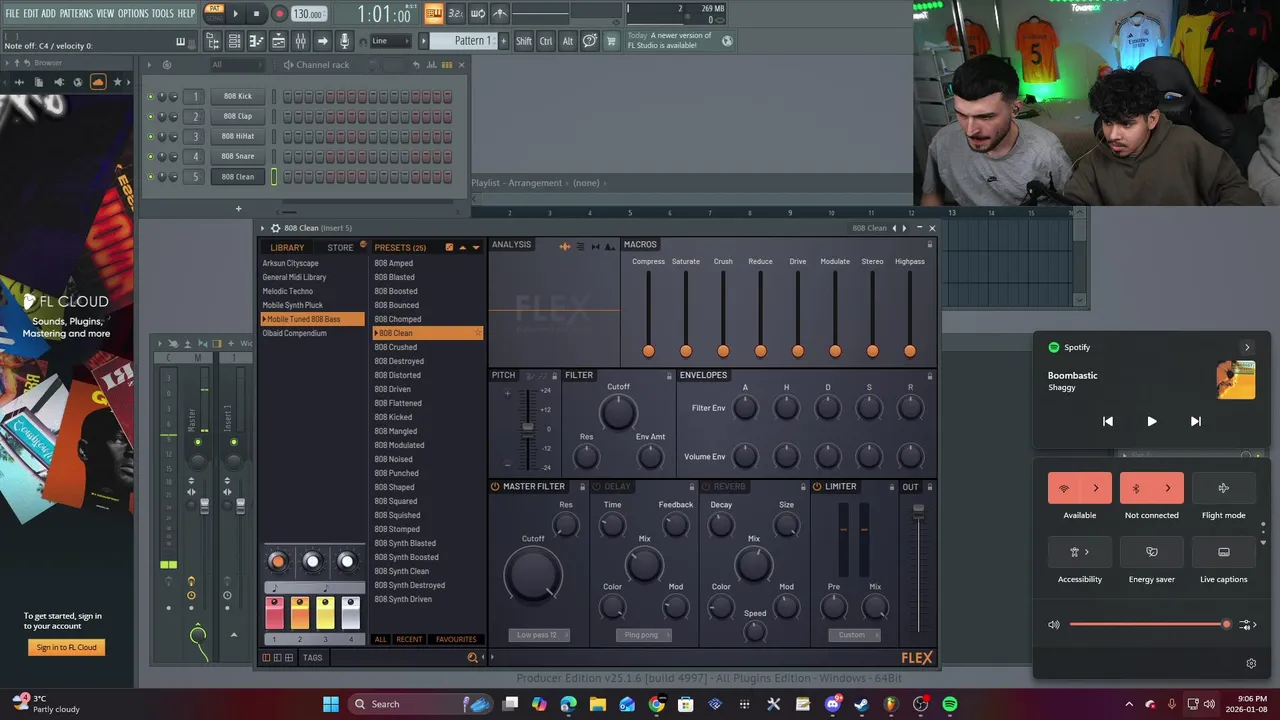
Task: Click the Compress macro slider handle
Action: 648,351
